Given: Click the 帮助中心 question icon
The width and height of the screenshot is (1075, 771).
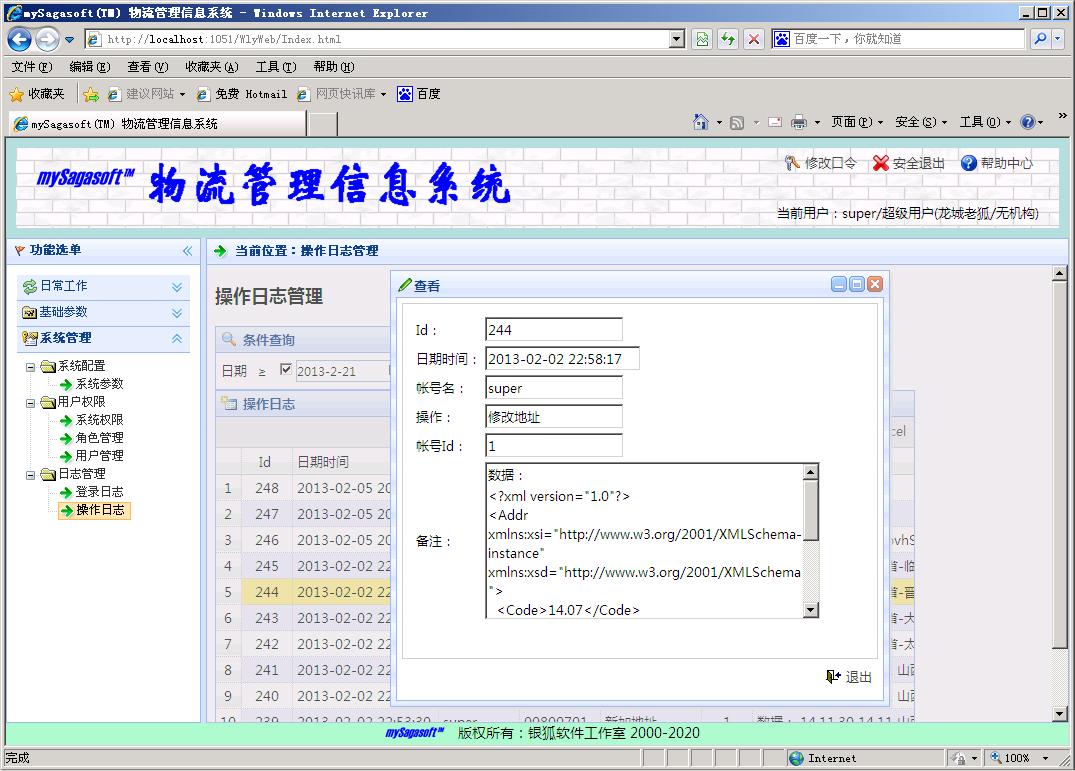Looking at the screenshot, I should (x=968, y=163).
